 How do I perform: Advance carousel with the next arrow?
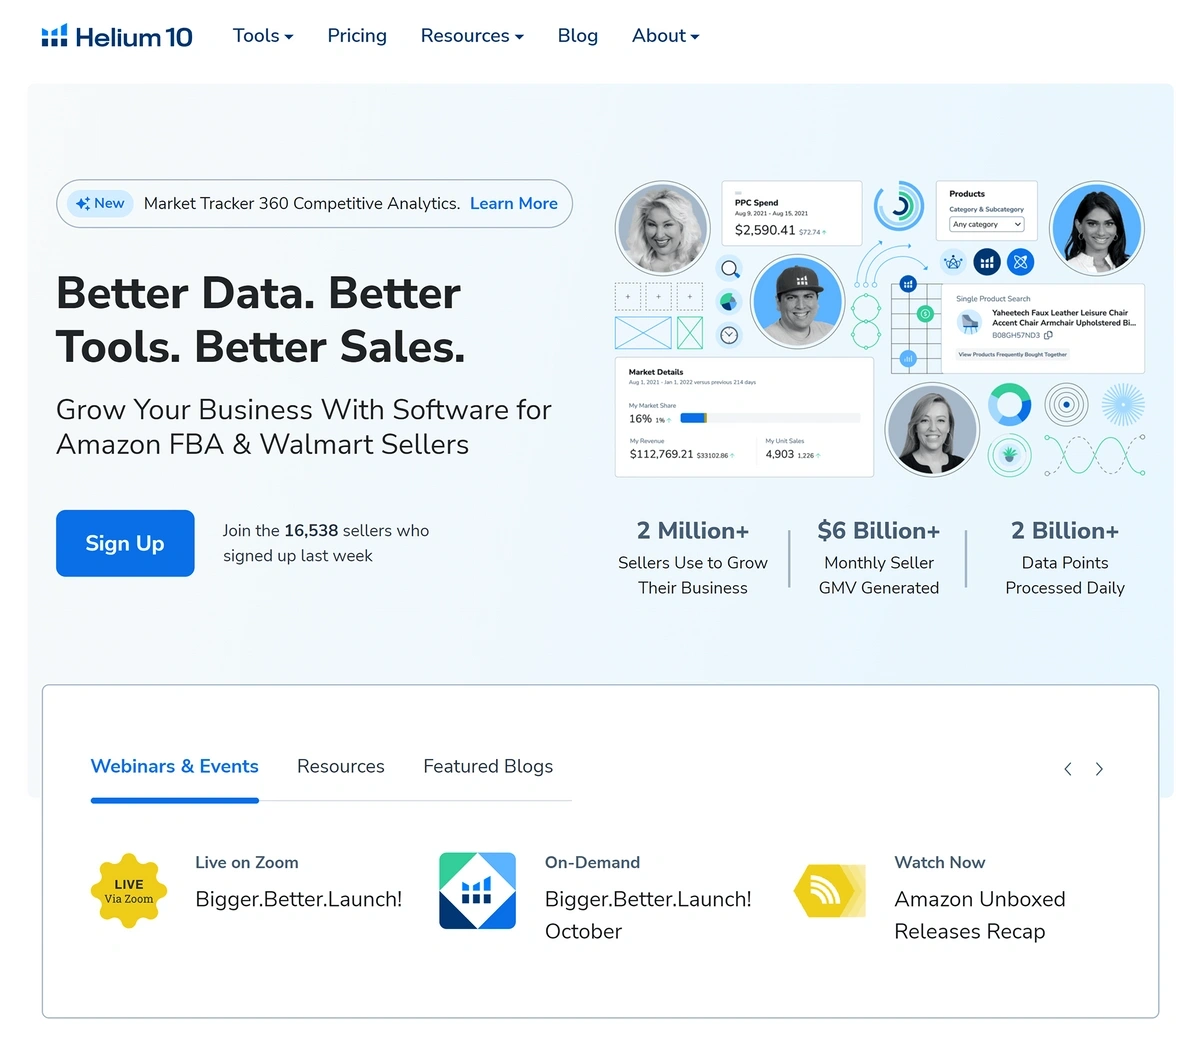click(1099, 769)
